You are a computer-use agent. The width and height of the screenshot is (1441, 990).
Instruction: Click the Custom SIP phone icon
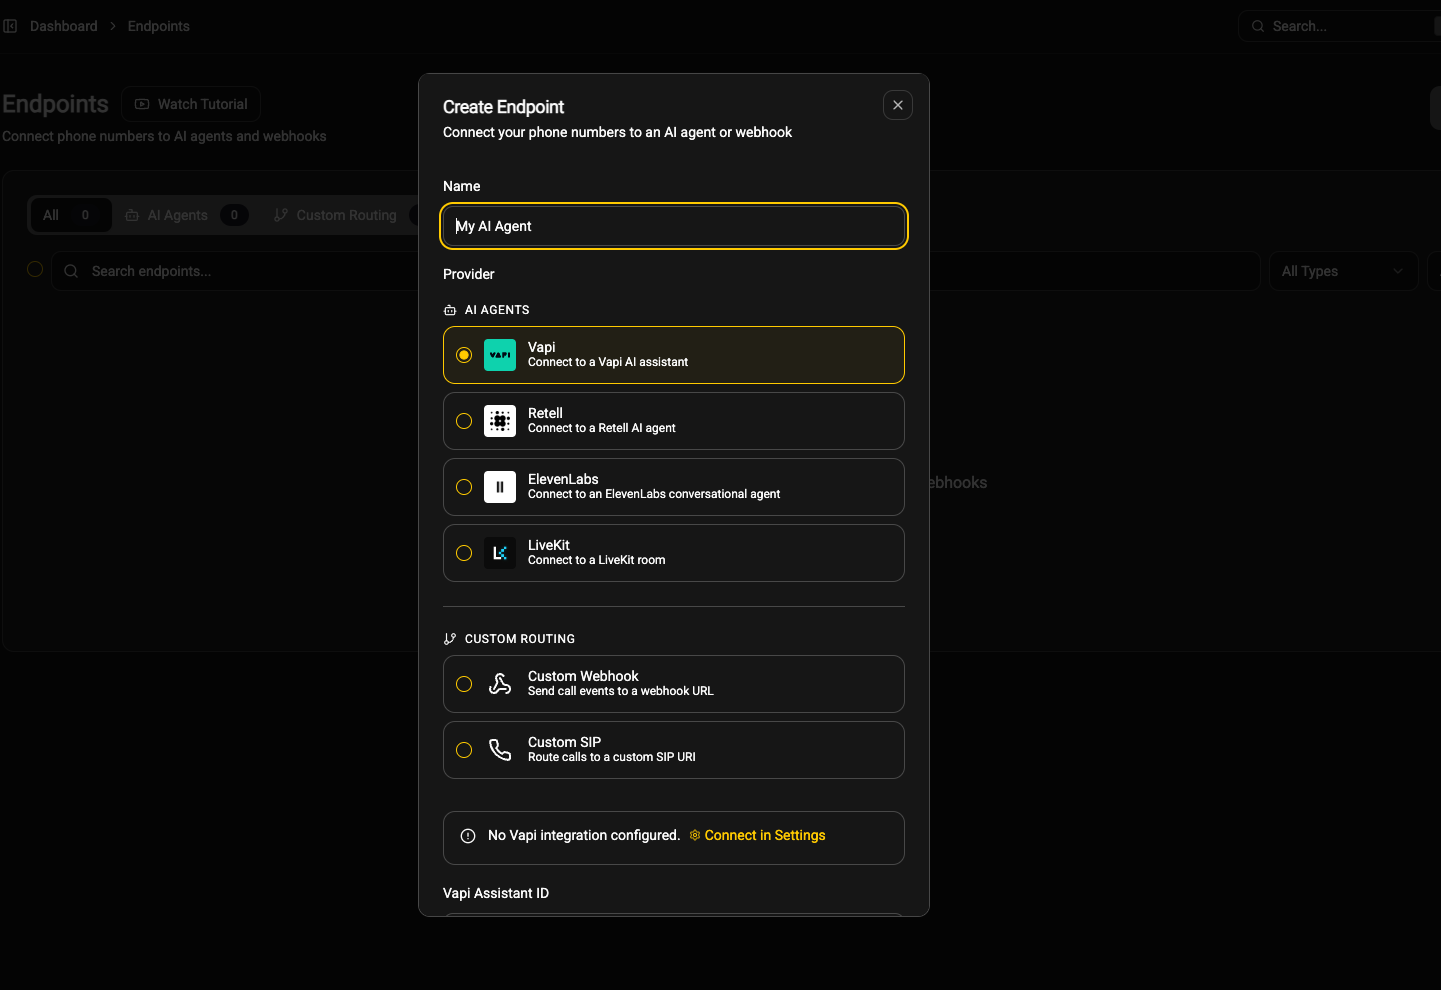point(500,750)
